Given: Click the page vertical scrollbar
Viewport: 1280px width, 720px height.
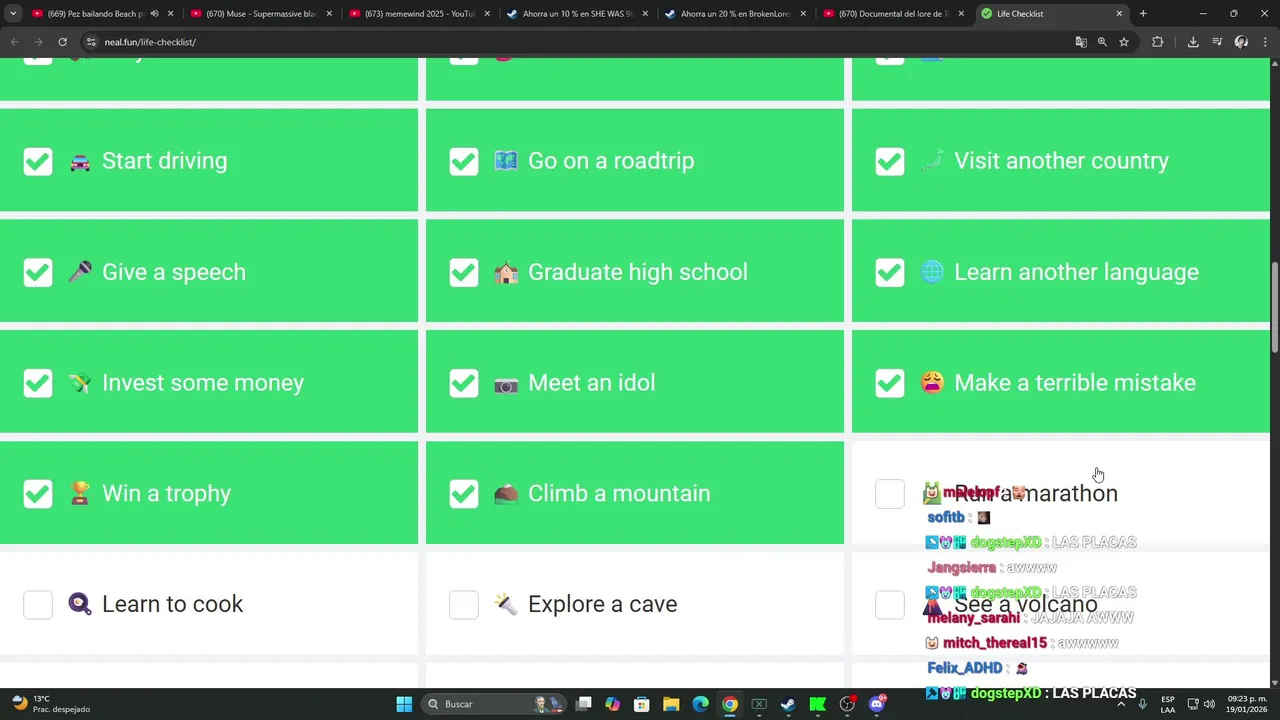Looking at the screenshot, I should [x=1275, y=308].
